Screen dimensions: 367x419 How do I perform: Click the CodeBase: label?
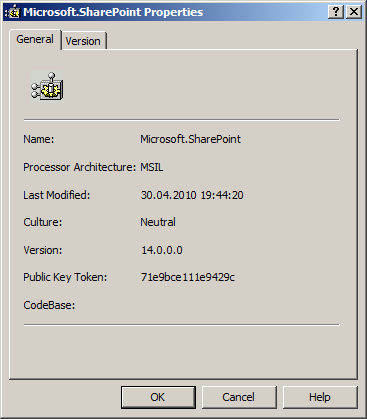pyautogui.click(x=49, y=305)
